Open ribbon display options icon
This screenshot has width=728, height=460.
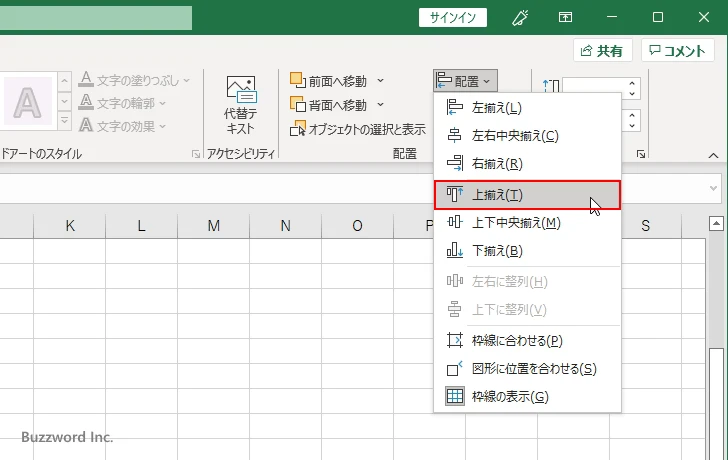[x=565, y=17]
